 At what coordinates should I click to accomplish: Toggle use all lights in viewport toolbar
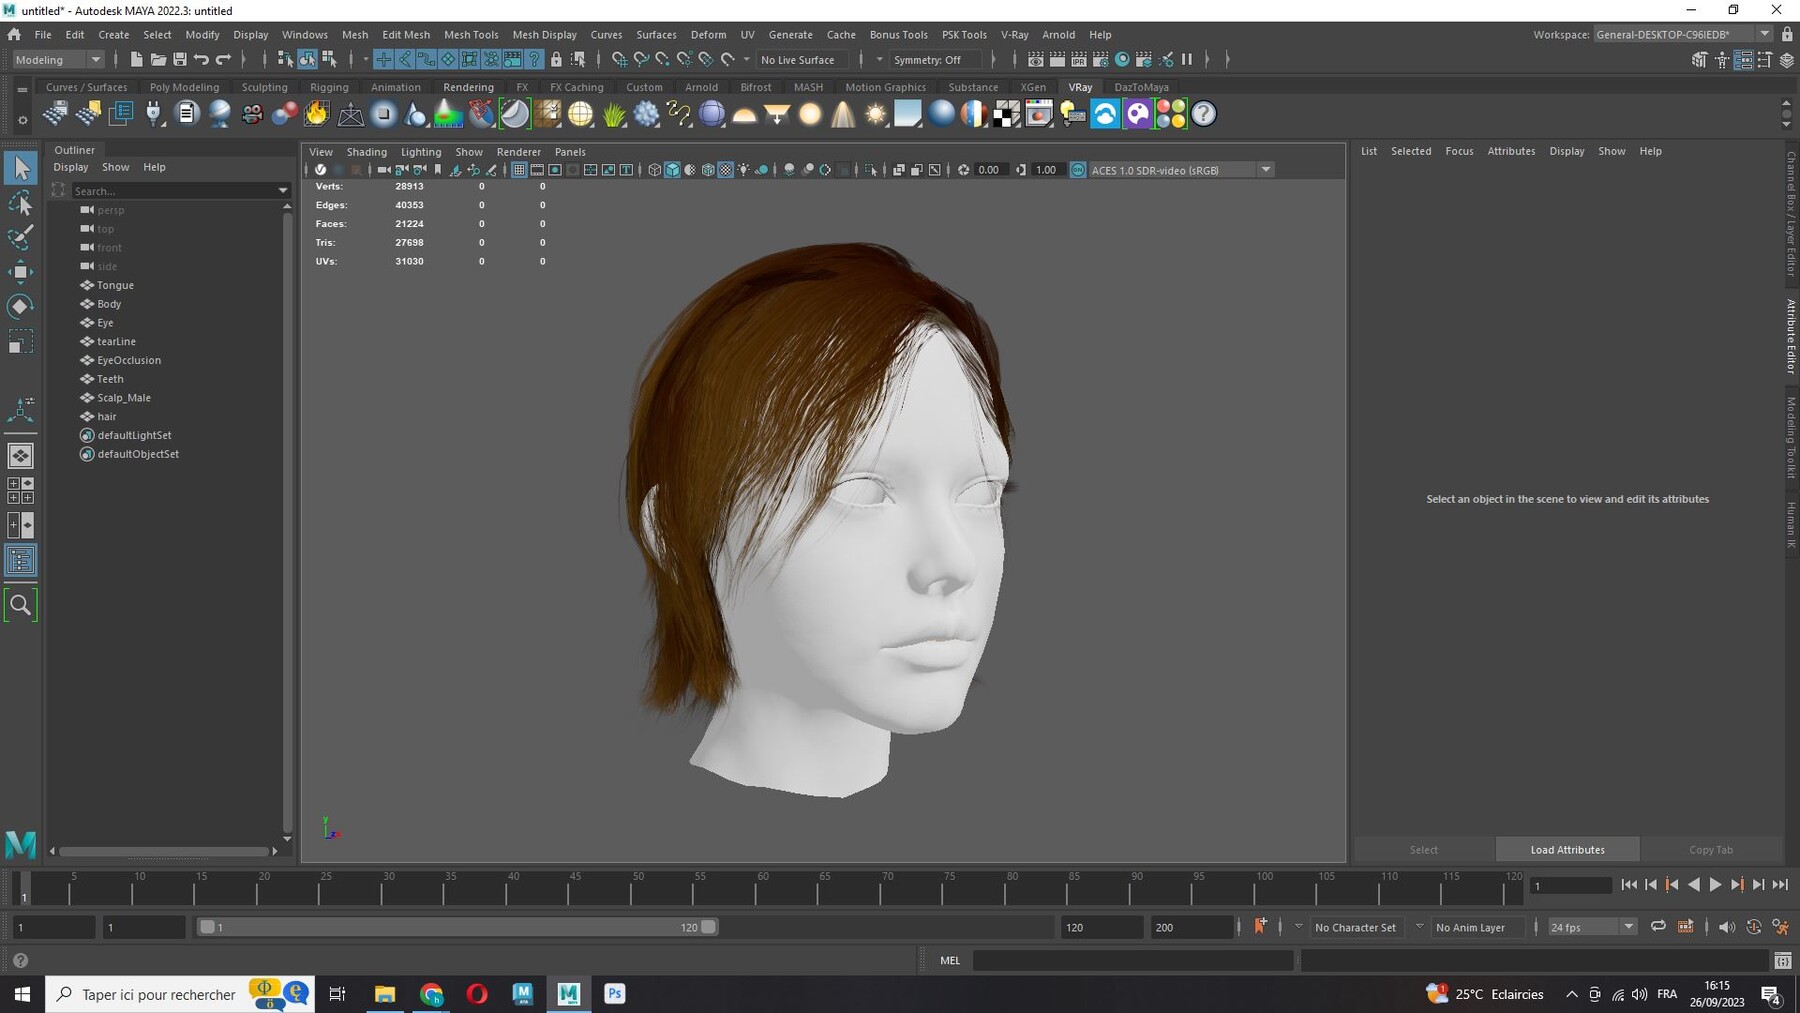(x=743, y=170)
